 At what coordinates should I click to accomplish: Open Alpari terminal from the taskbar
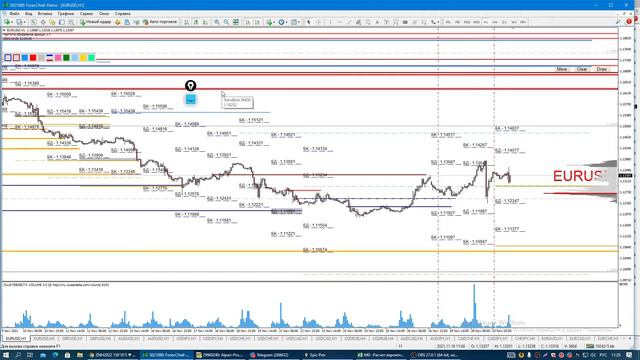click(220, 355)
